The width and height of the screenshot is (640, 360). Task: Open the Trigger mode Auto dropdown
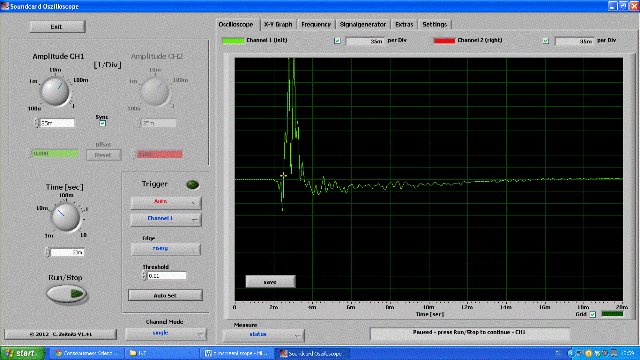click(x=166, y=202)
